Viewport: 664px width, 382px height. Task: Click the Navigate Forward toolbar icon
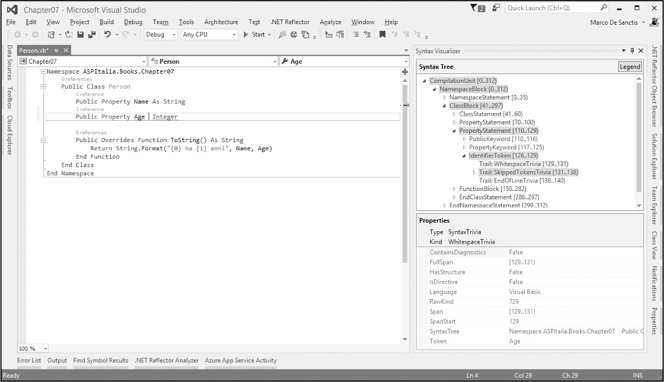[x=35, y=35]
